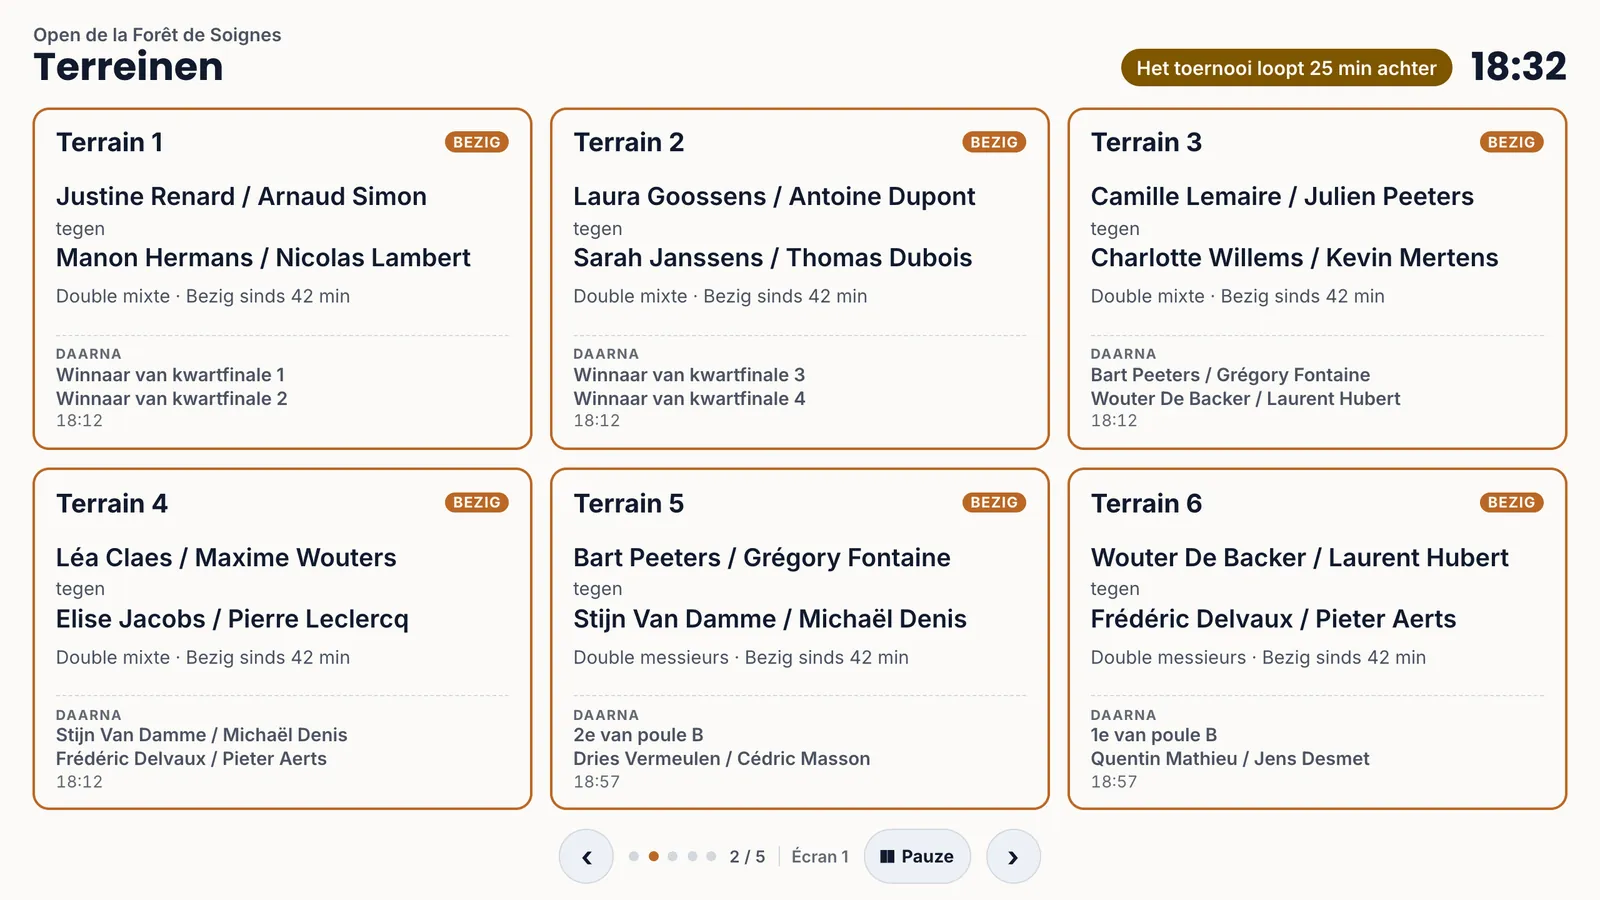Select team Camille Lemaire / Julien Peeters
This screenshot has height=900, width=1600.
click(1282, 196)
